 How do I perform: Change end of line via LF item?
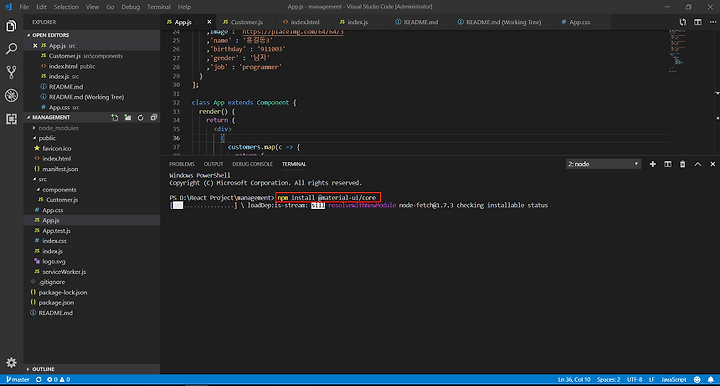pos(651,380)
